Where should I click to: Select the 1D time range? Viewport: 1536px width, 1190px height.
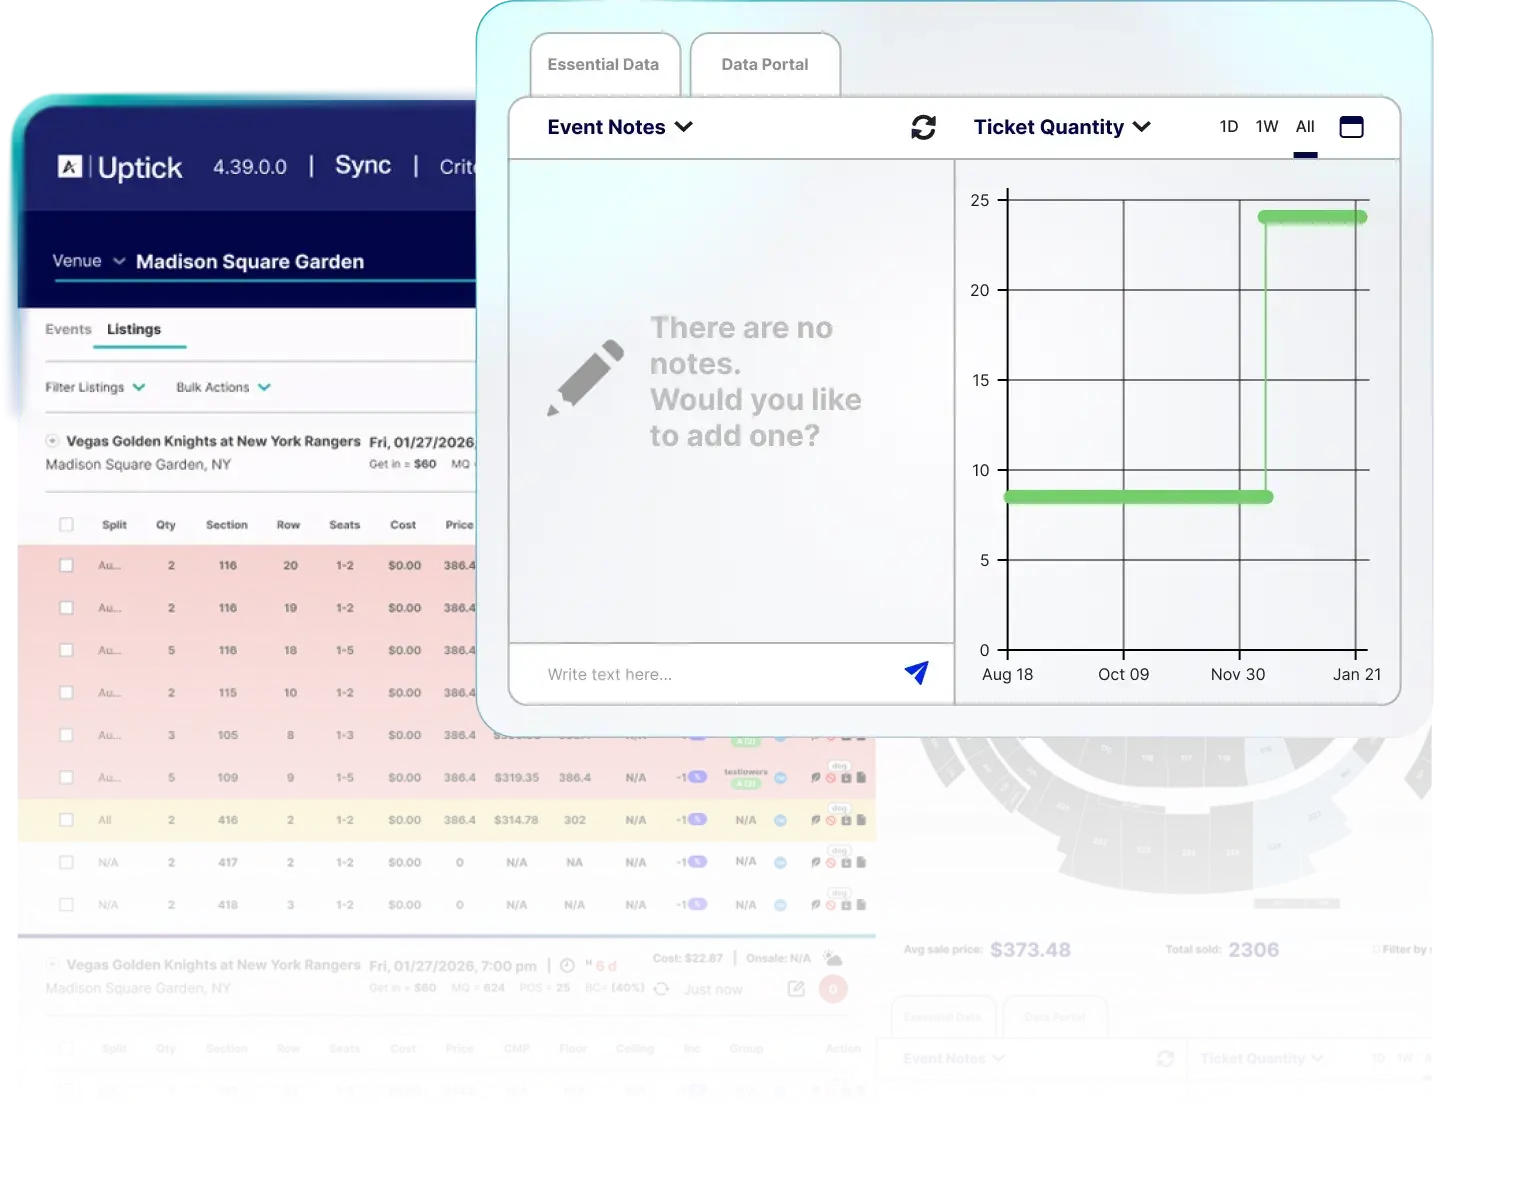(x=1229, y=127)
